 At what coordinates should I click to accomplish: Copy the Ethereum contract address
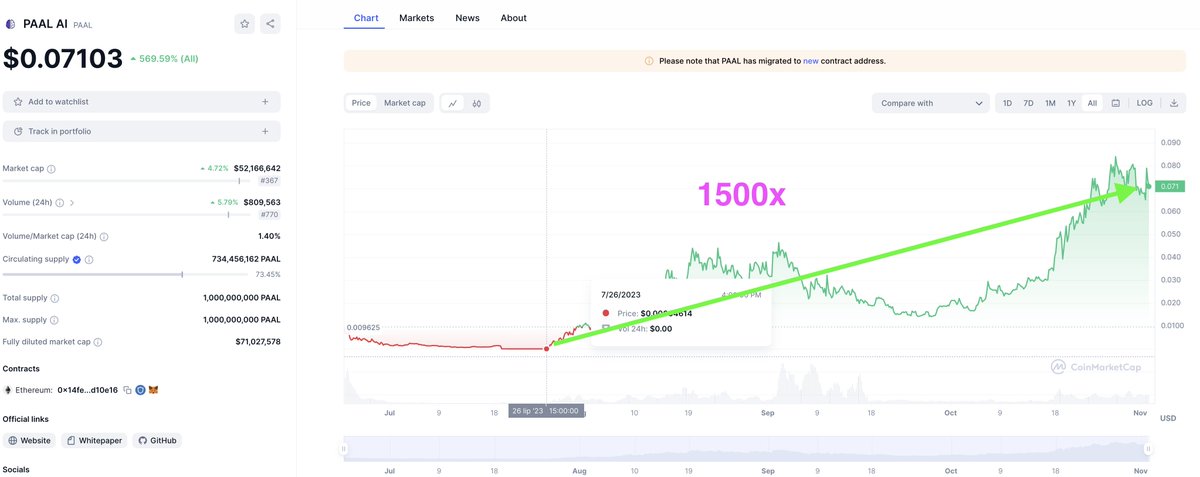128,390
